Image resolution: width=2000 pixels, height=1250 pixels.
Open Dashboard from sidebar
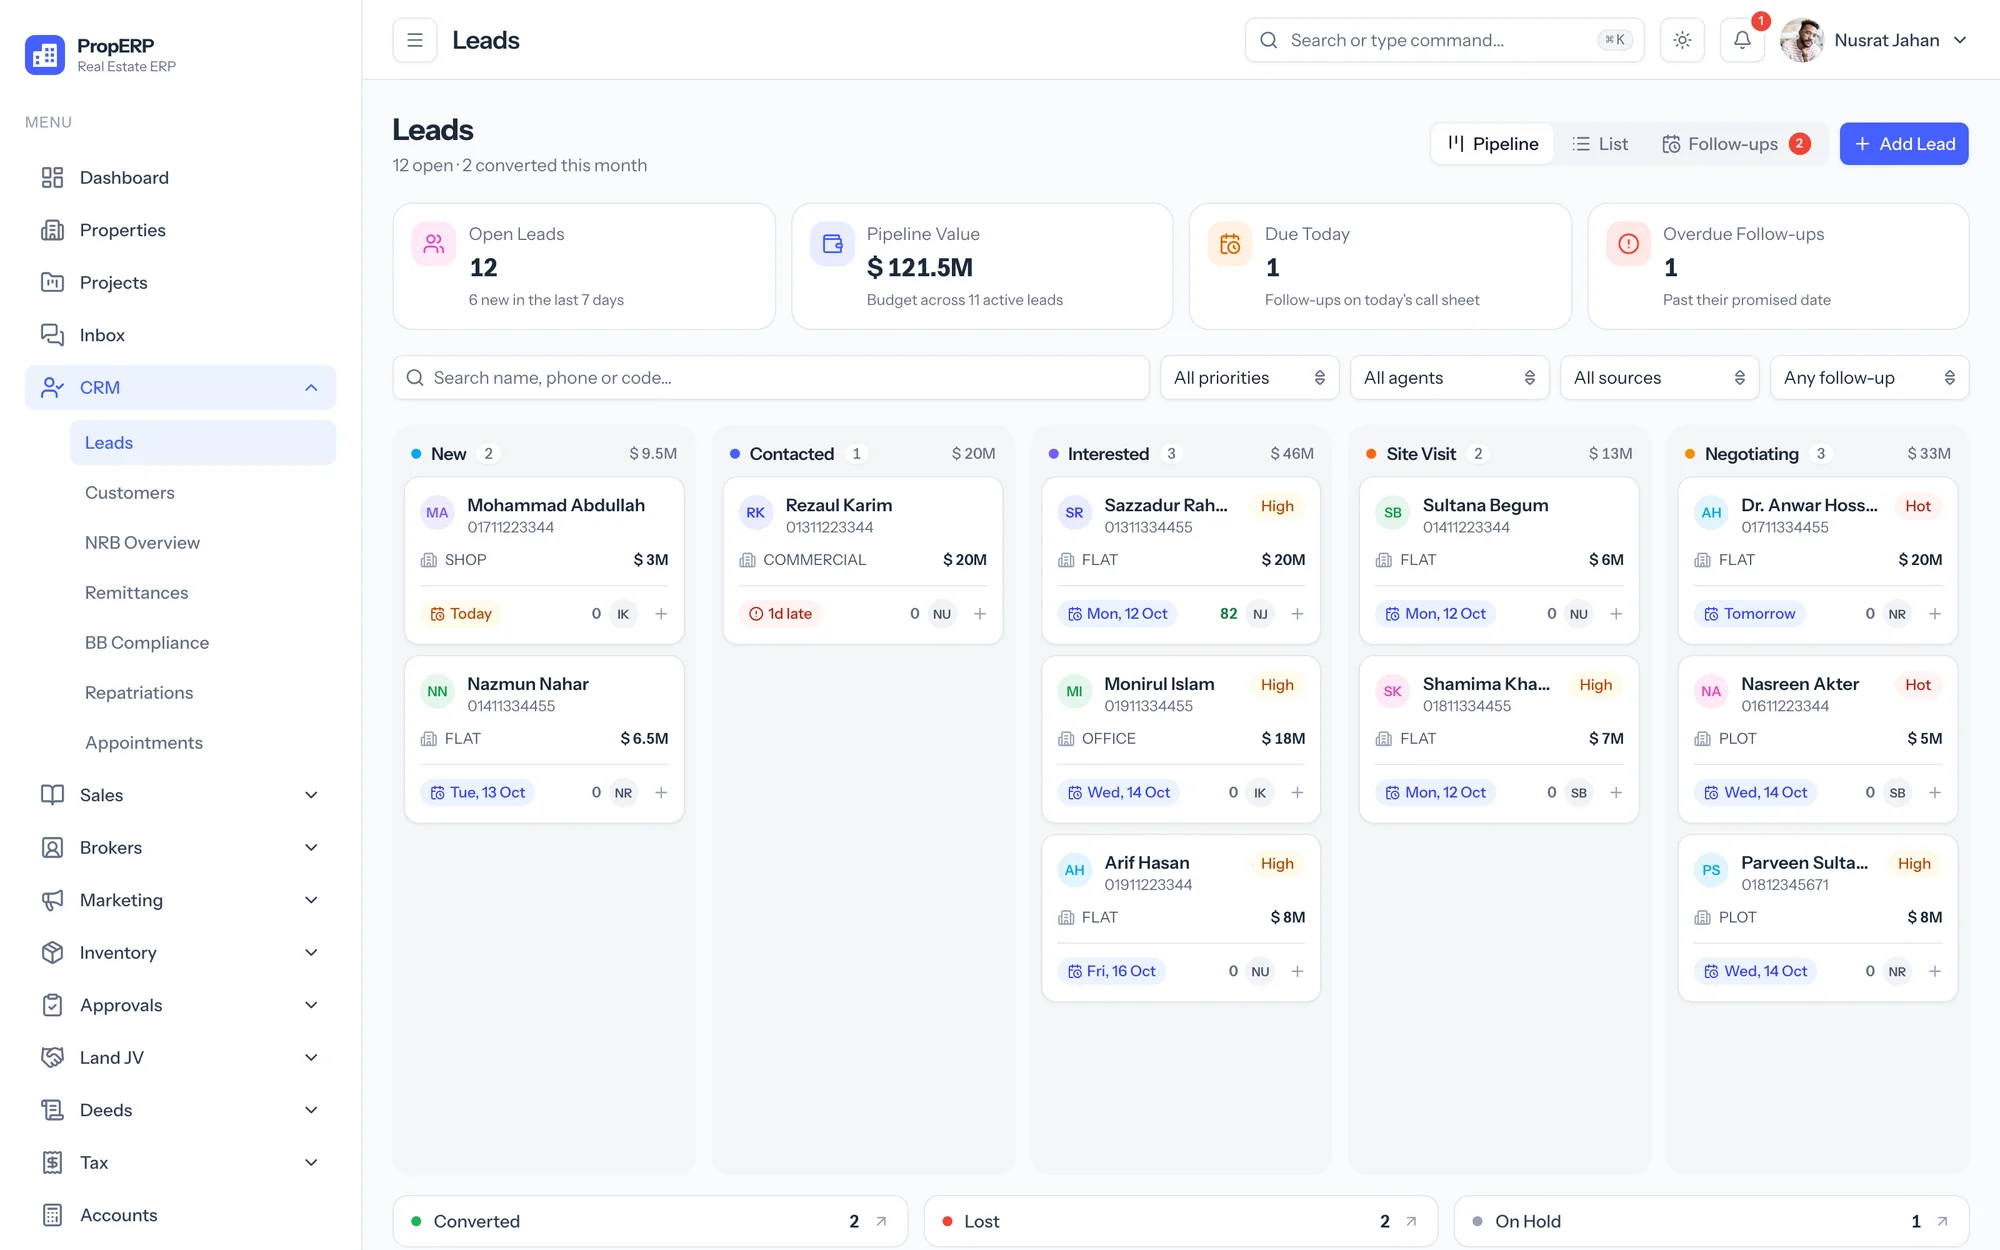point(180,177)
